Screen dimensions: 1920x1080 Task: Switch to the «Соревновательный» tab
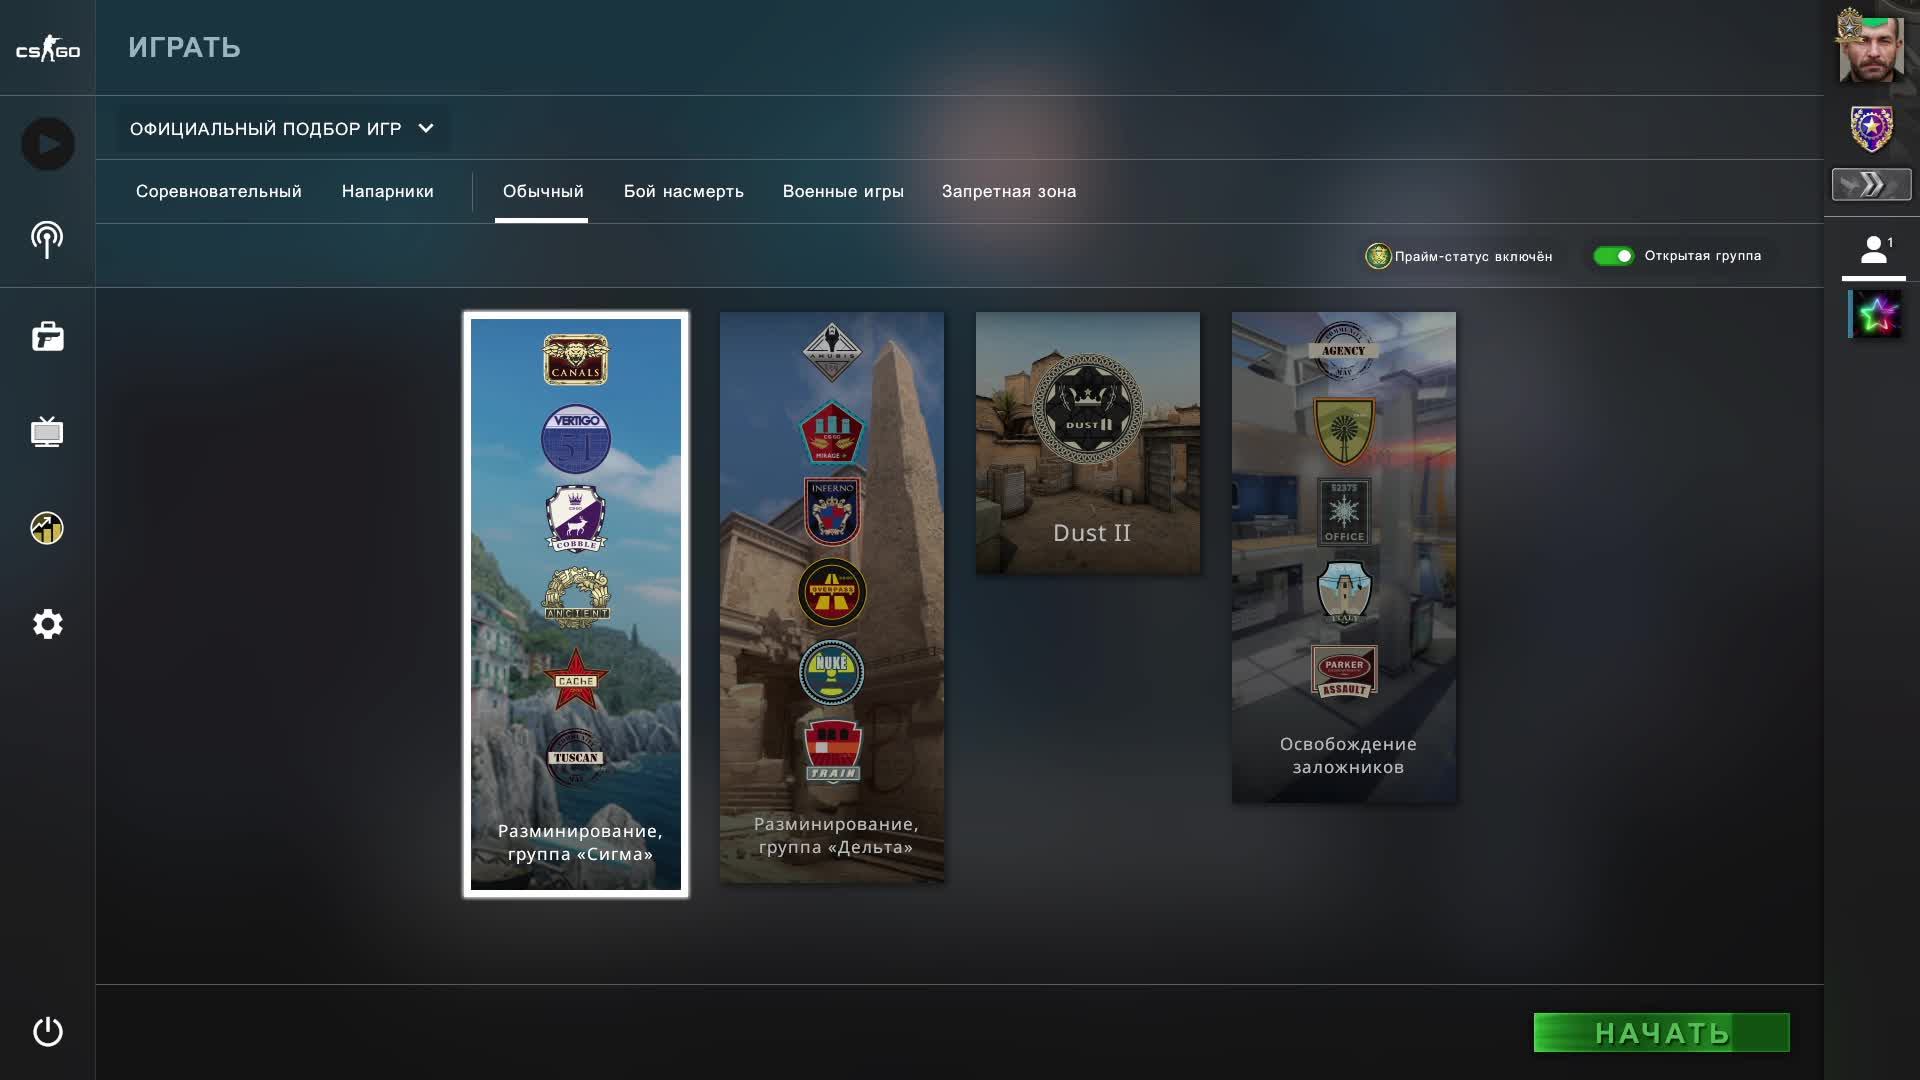coord(219,191)
